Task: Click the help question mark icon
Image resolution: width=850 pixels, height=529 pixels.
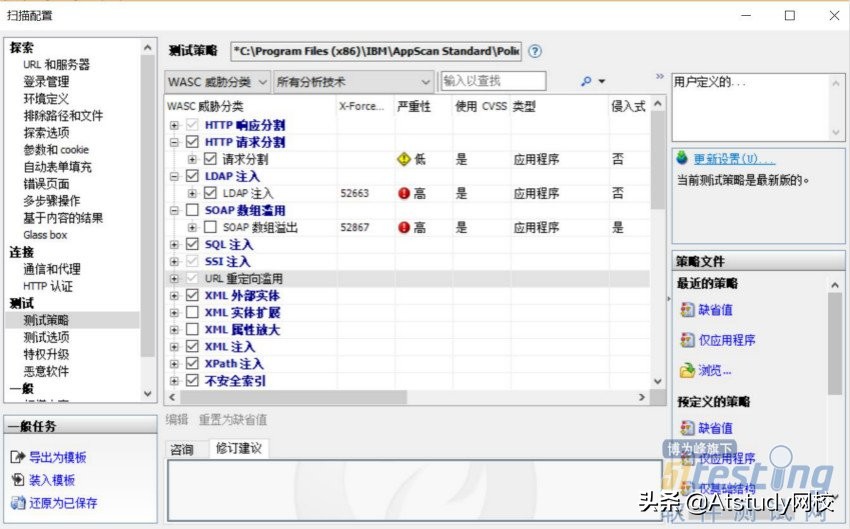Action: [535, 51]
